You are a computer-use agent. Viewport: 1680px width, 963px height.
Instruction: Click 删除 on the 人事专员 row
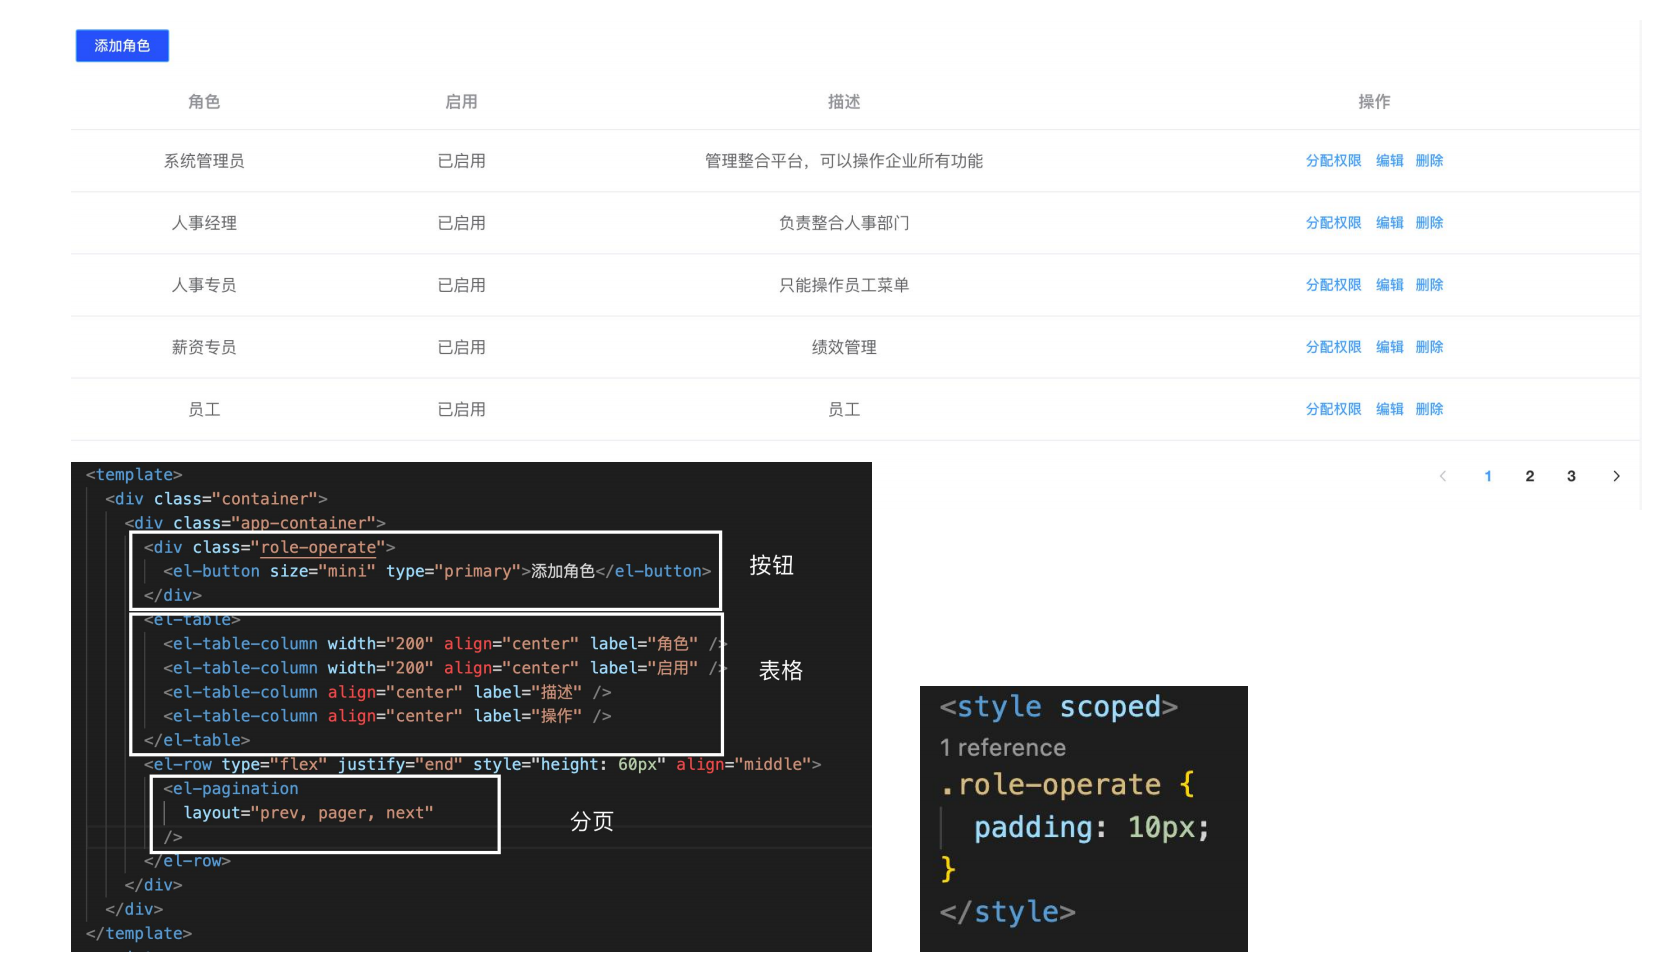pyautogui.click(x=1429, y=285)
